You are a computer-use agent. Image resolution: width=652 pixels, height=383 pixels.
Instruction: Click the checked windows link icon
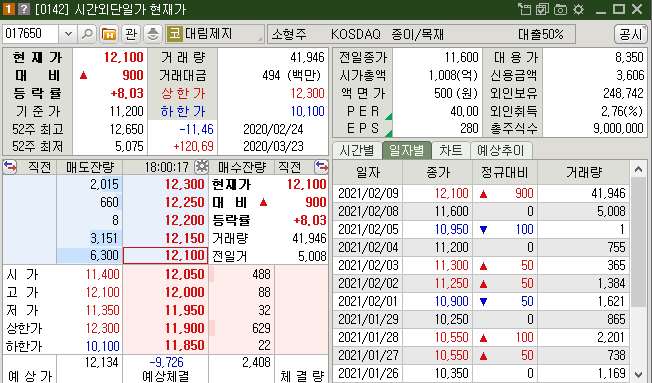[542, 9]
